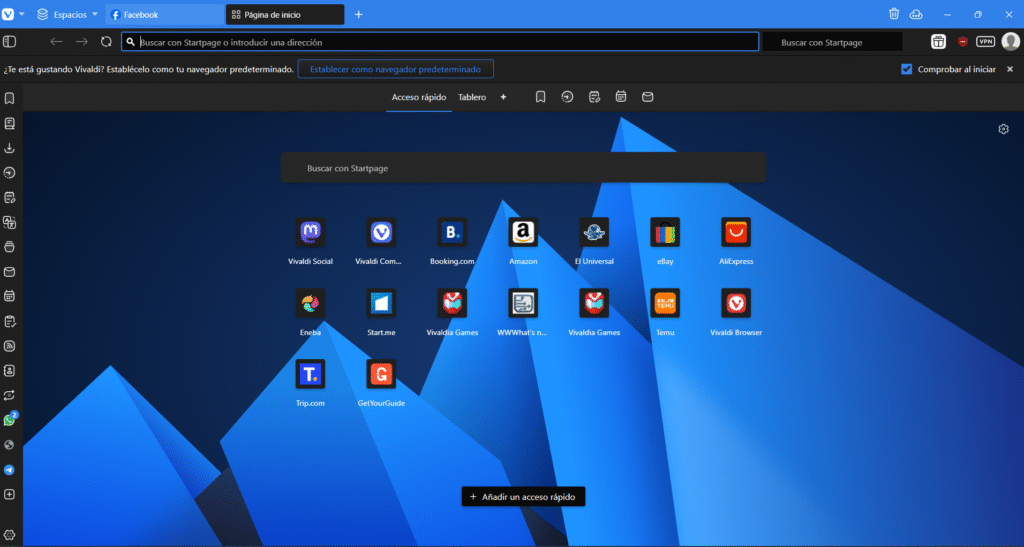Open the ad blocker shield icon
The image size is (1024, 547).
pyautogui.click(x=963, y=42)
